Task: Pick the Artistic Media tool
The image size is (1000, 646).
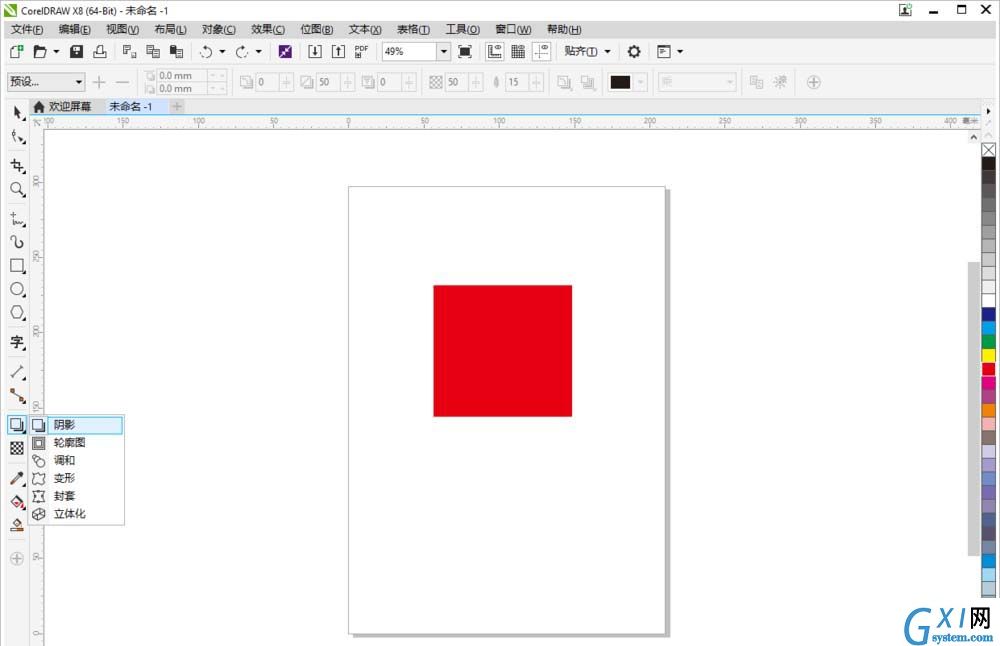Action: click(17, 242)
